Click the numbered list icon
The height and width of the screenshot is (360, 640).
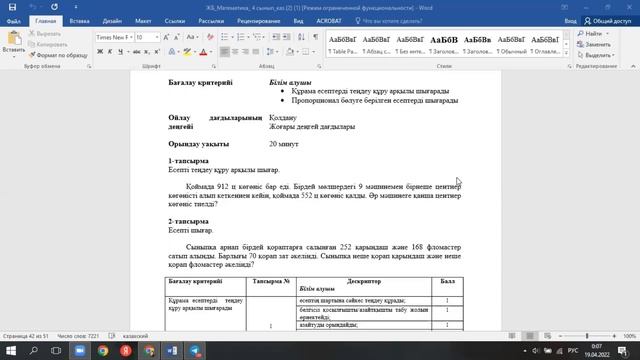point(240,37)
